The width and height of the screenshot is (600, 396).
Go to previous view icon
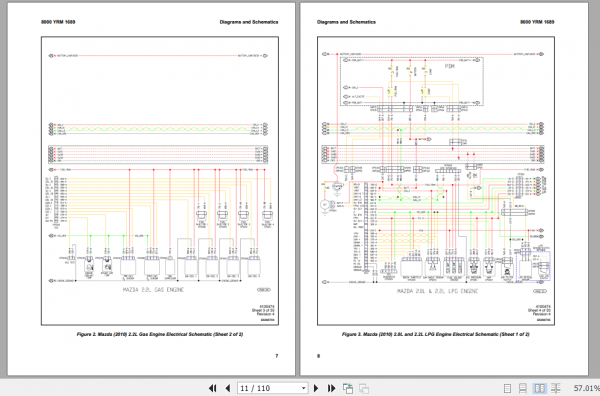tap(348, 388)
